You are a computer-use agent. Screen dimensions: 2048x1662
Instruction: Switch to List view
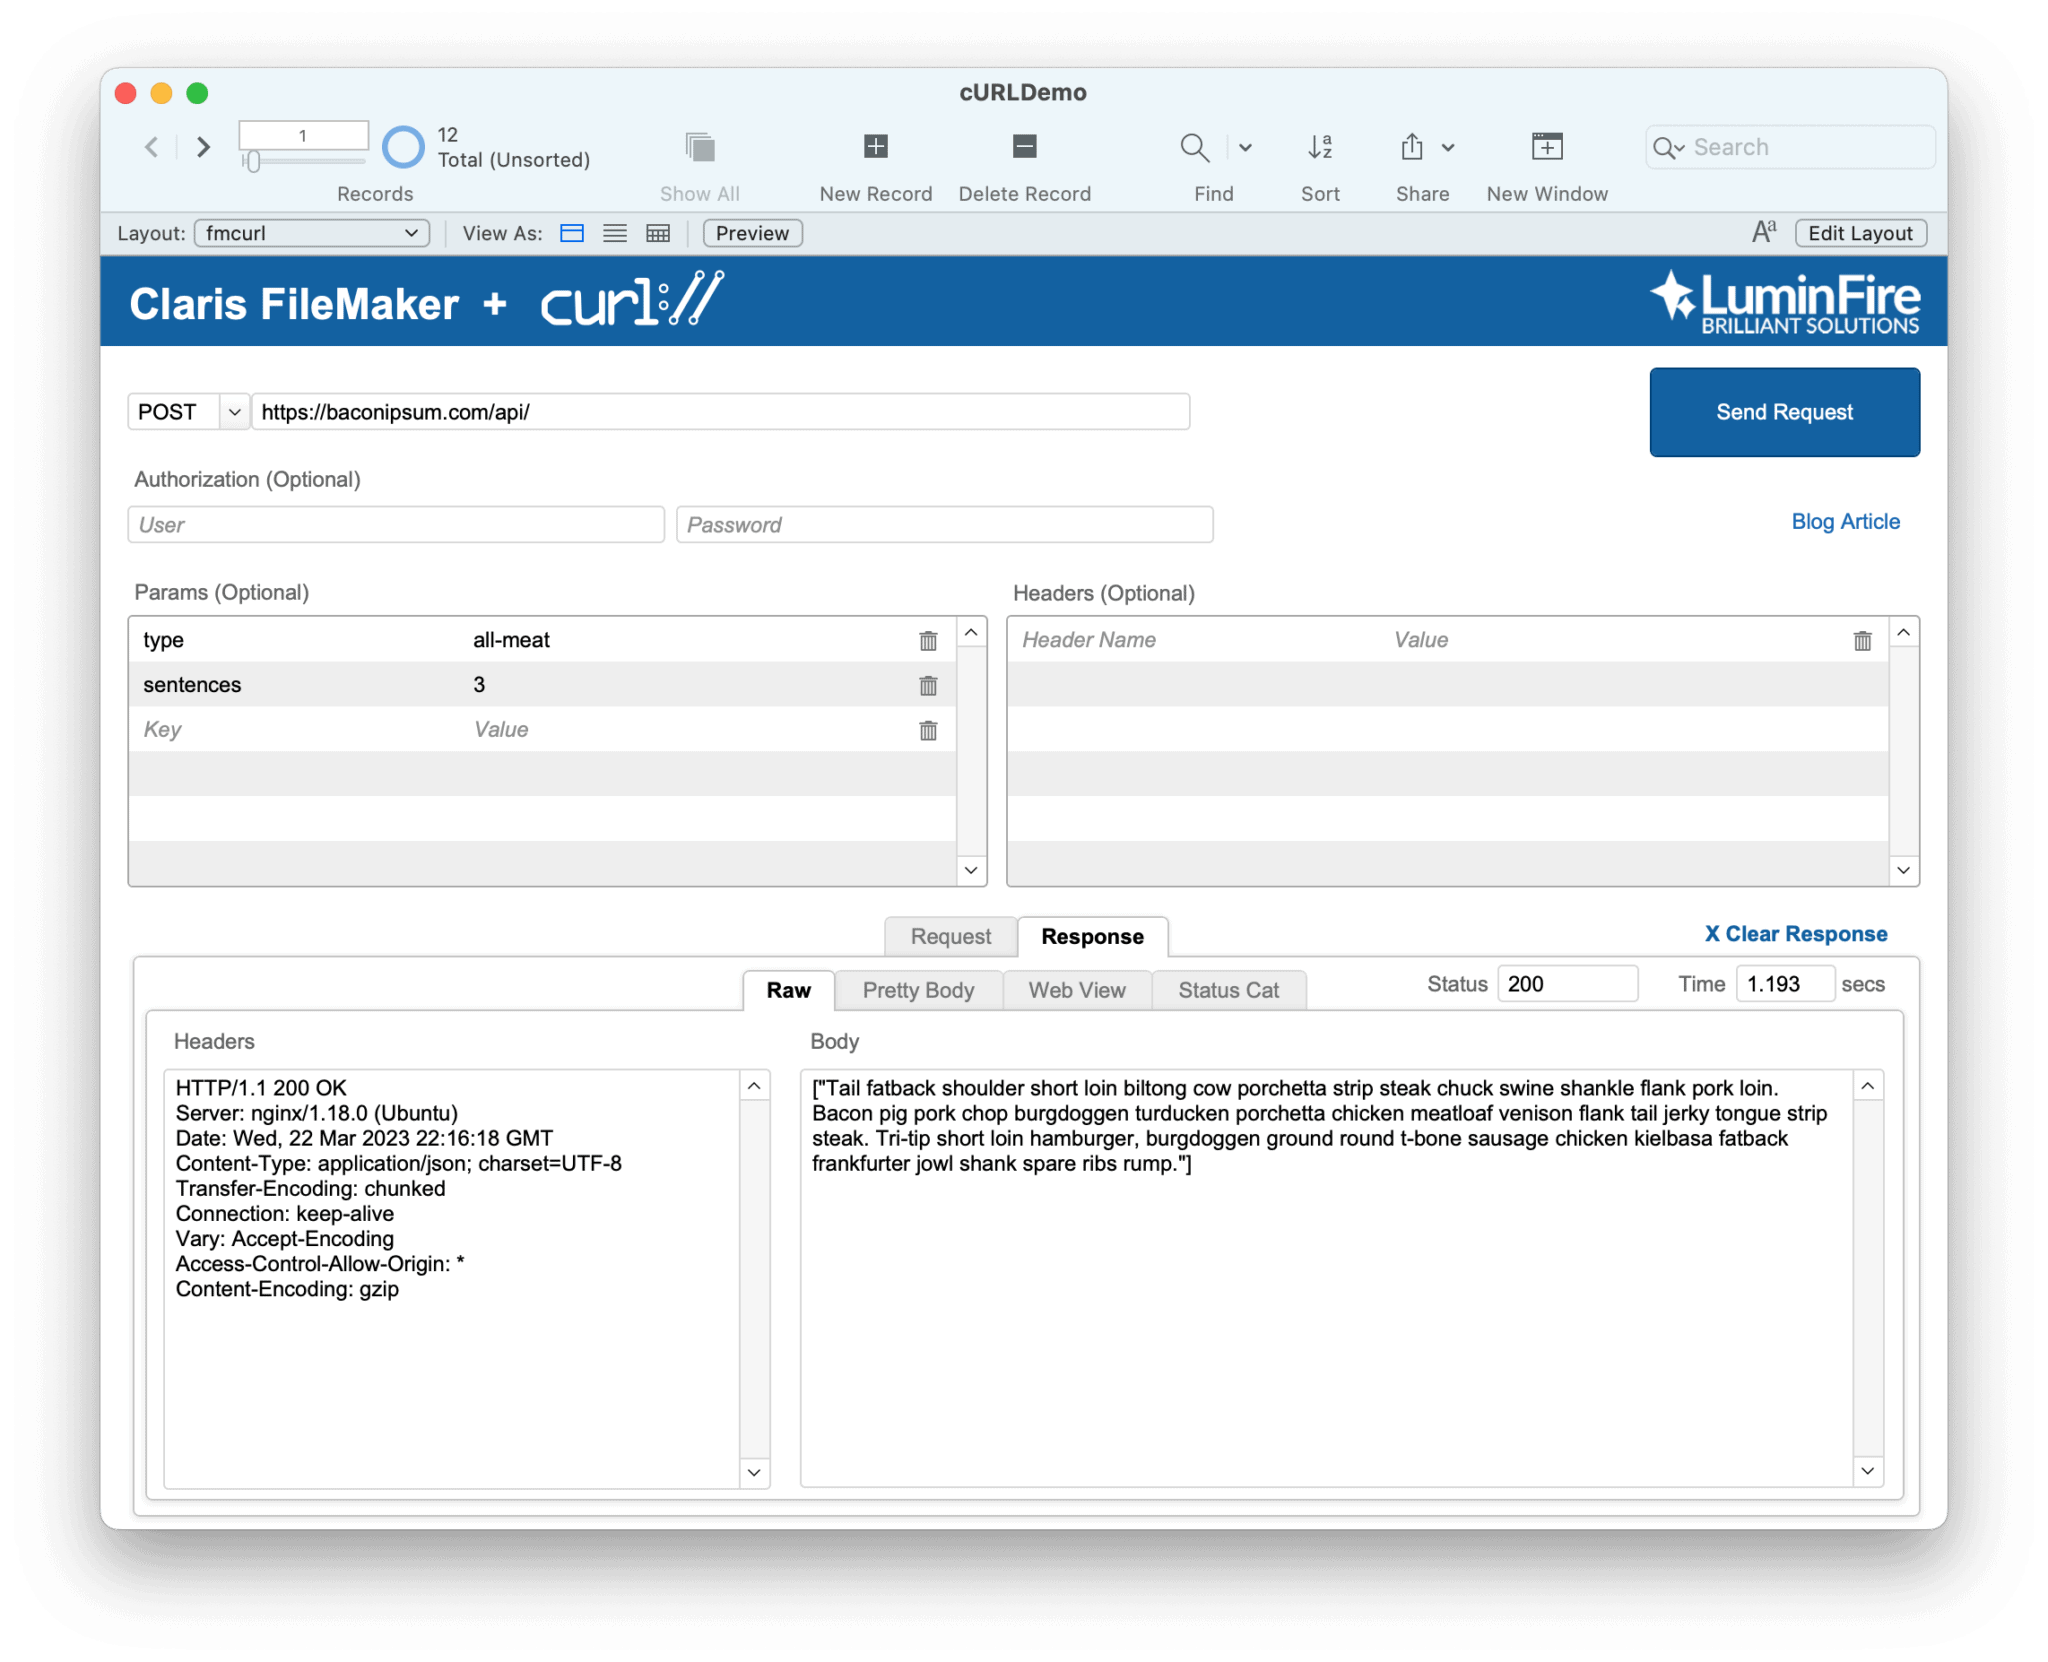coord(614,232)
